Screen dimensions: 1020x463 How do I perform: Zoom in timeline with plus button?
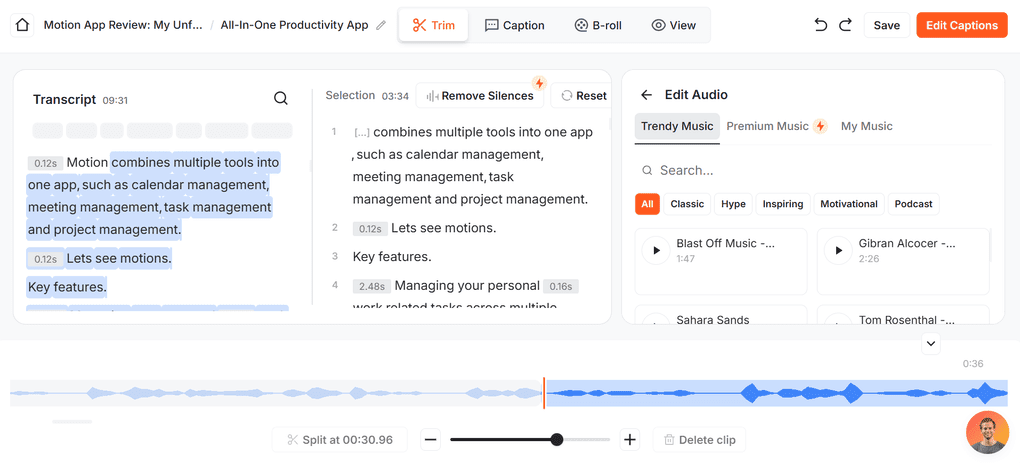(x=630, y=440)
